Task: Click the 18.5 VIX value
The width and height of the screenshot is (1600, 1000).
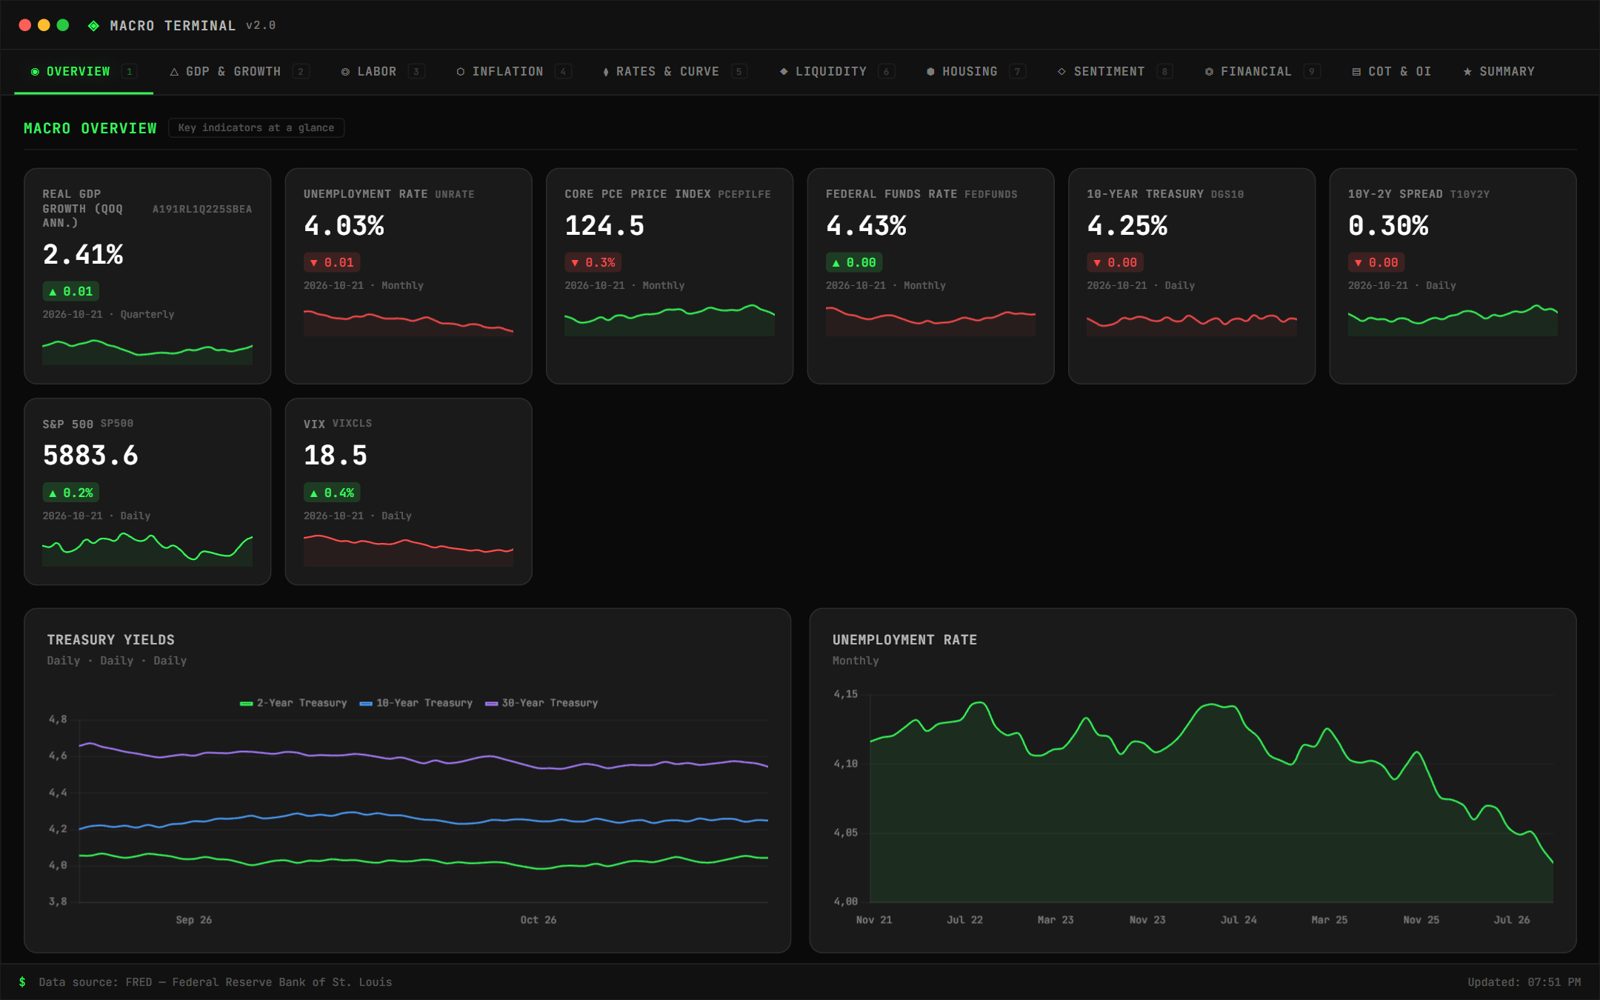Action: point(335,456)
